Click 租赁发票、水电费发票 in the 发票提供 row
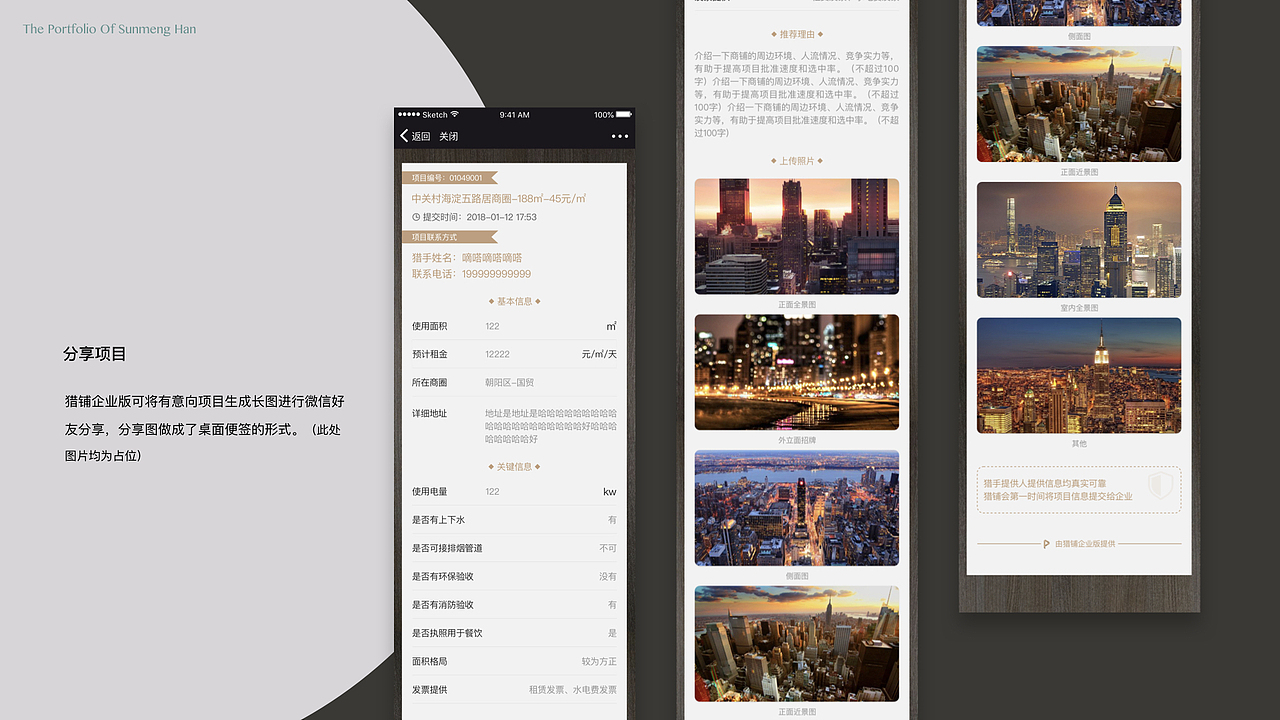 click(x=573, y=690)
